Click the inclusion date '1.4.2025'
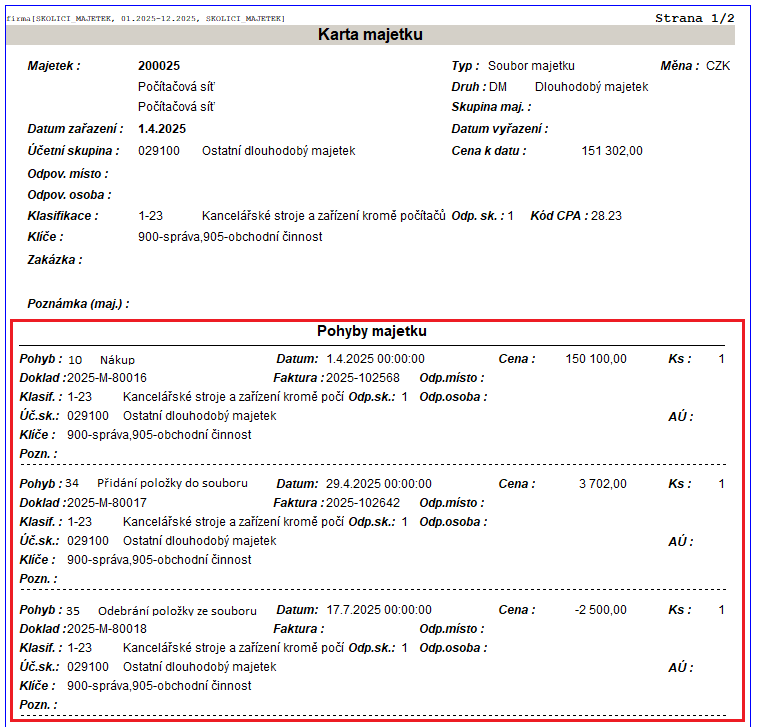Viewport: 758px width, 727px height. pyautogui.click(x=162, y=129)
